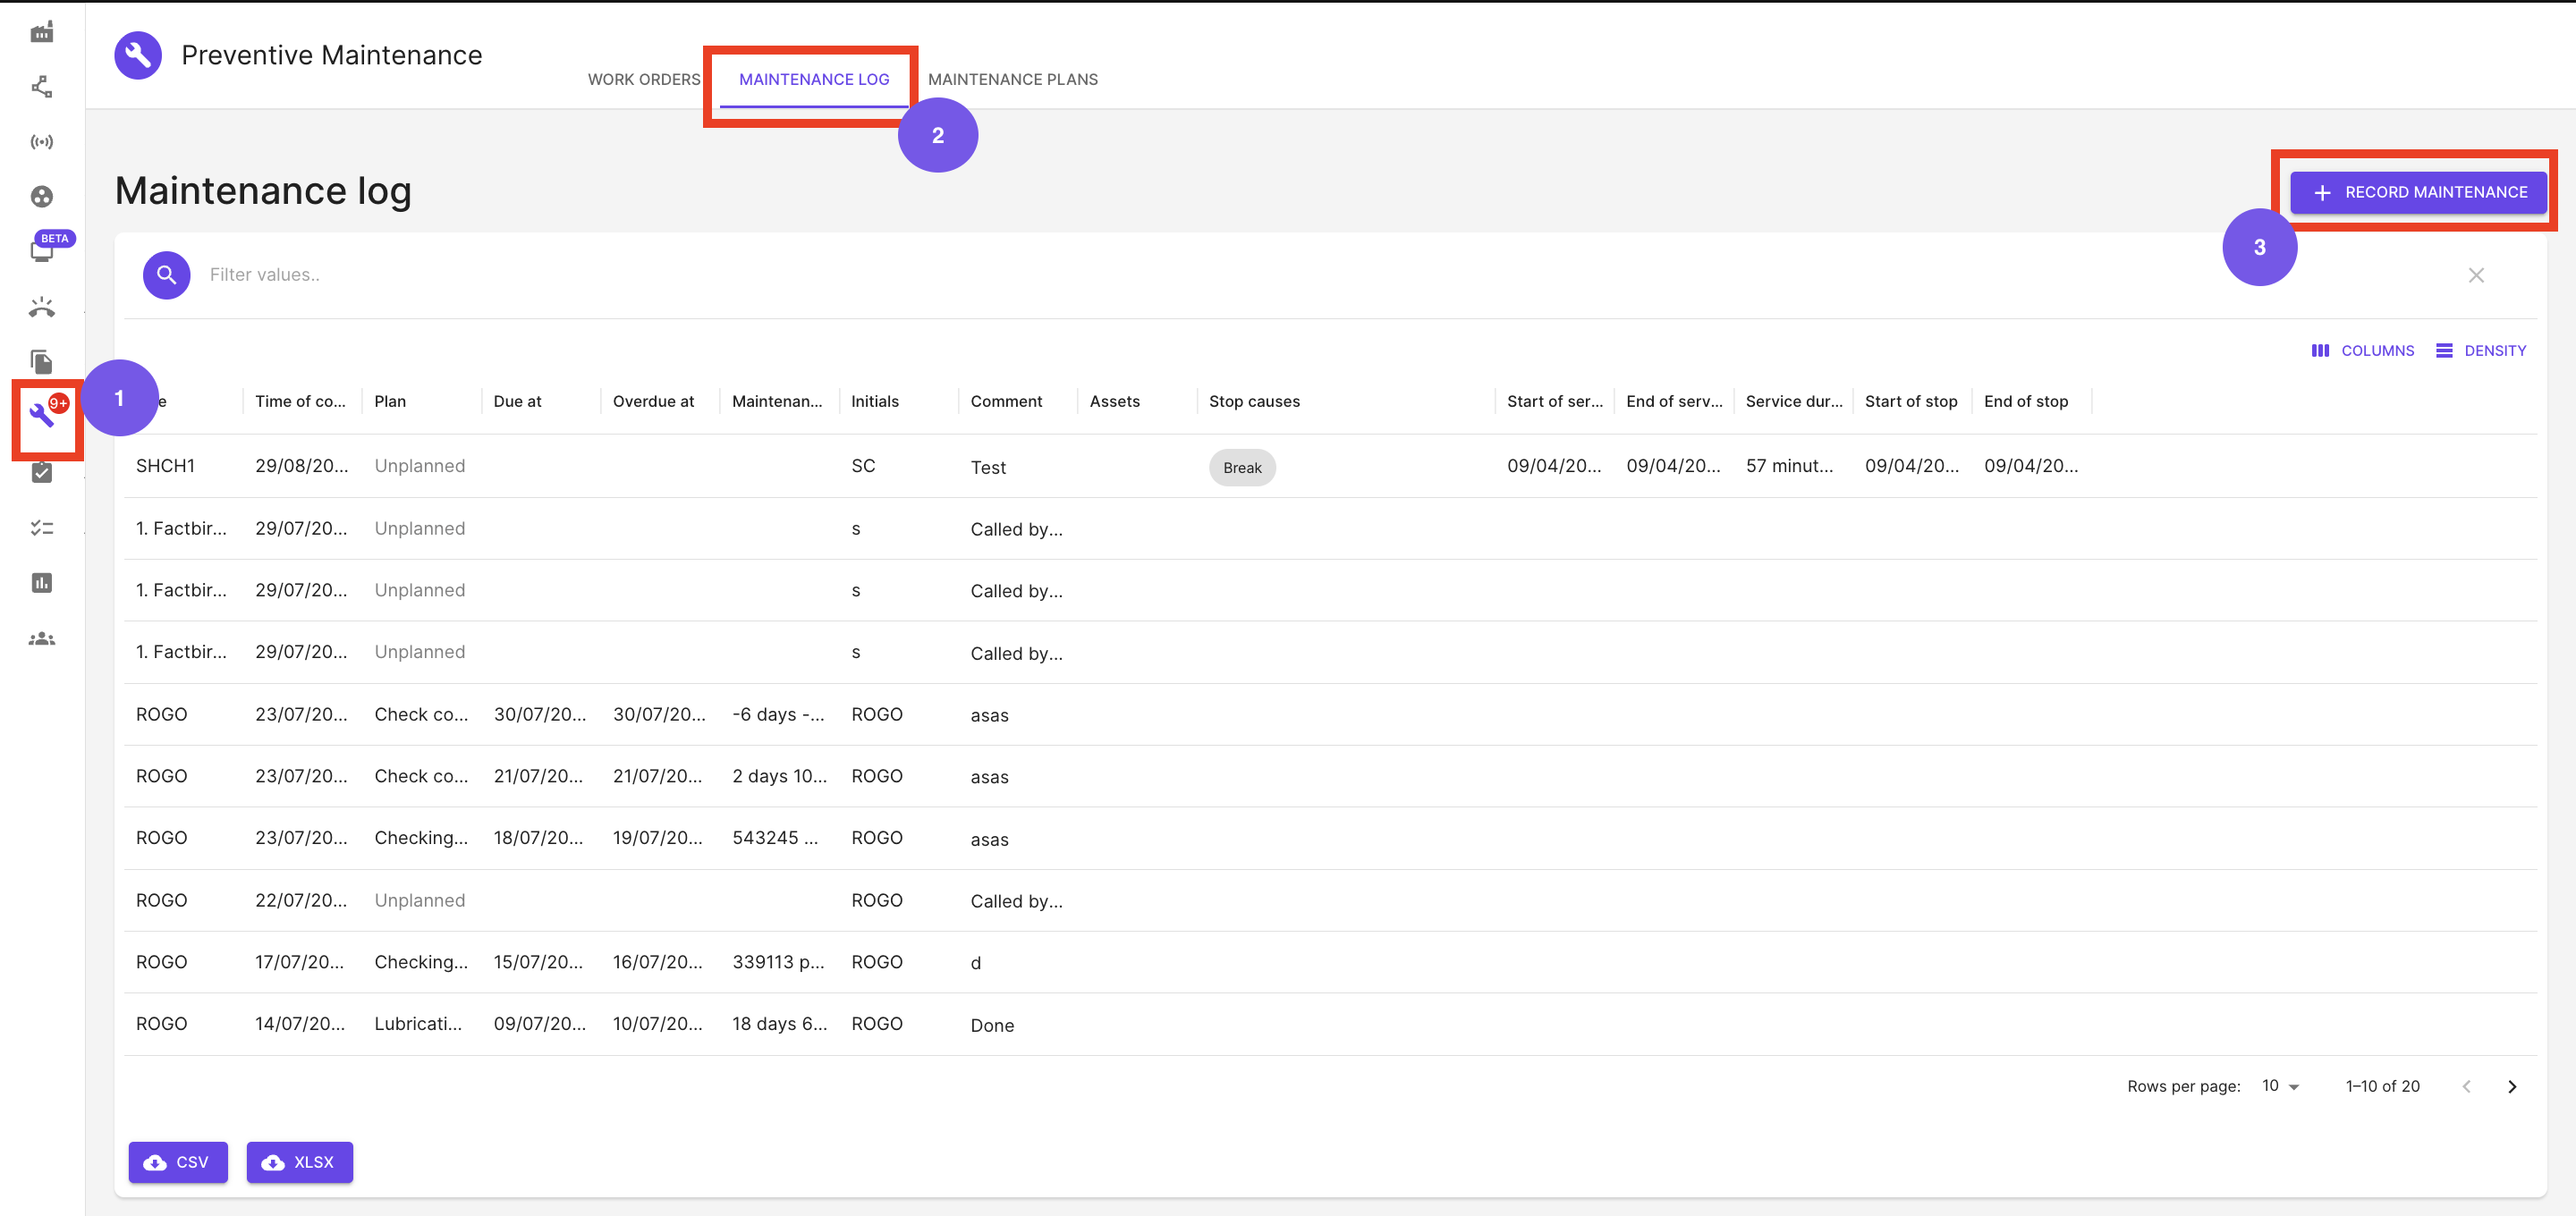The height and width of the screenshot is (1216, 2576).
Task: Click the bar chart reports sidebar icon
Action: tap(42, 582)
